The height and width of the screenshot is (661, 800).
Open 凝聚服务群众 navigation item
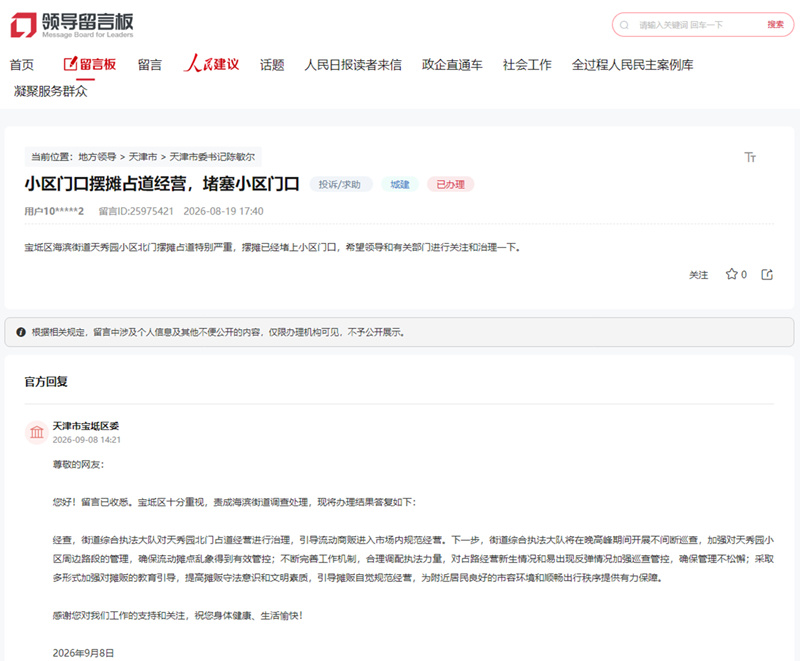pyautogui.click(x=51, y=91)
